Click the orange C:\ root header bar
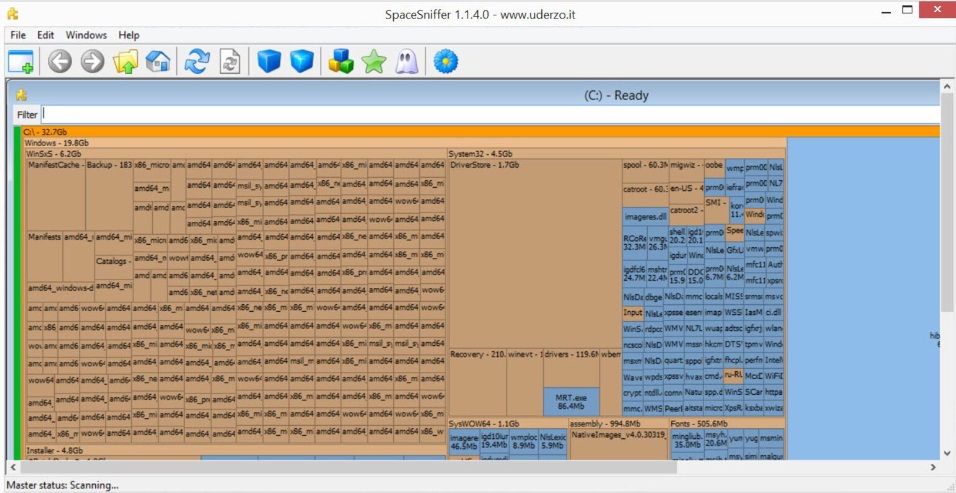 pos(480,131)
